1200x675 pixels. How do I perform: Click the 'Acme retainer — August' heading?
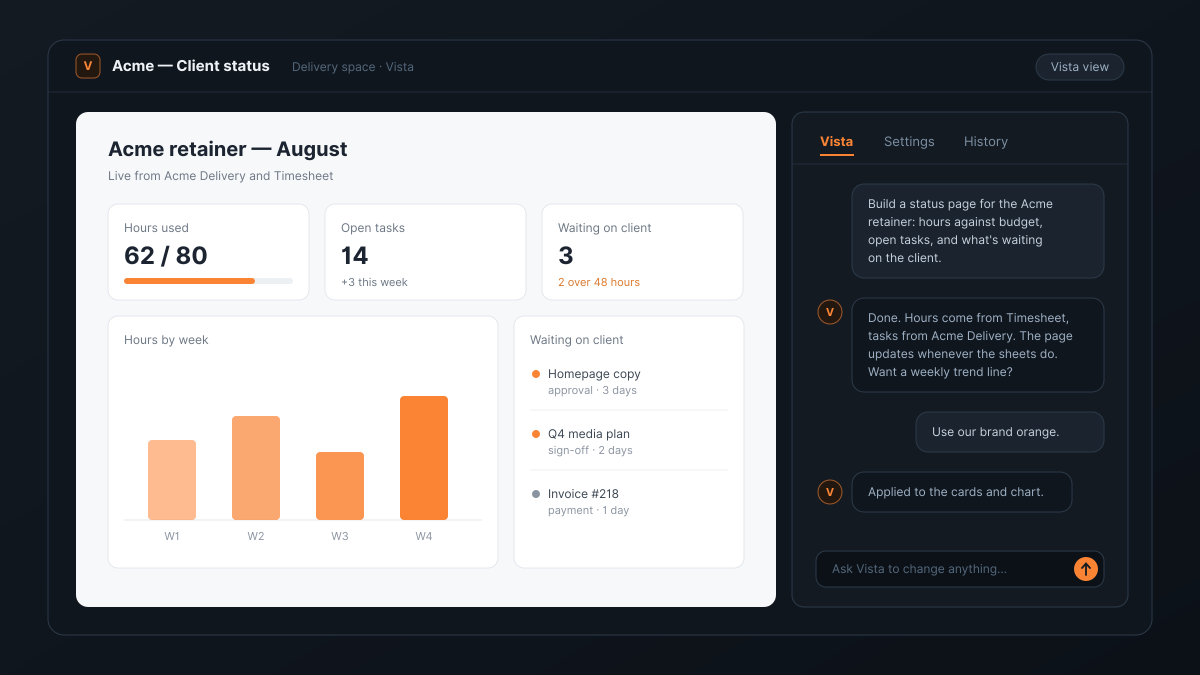tap(228, 149)
